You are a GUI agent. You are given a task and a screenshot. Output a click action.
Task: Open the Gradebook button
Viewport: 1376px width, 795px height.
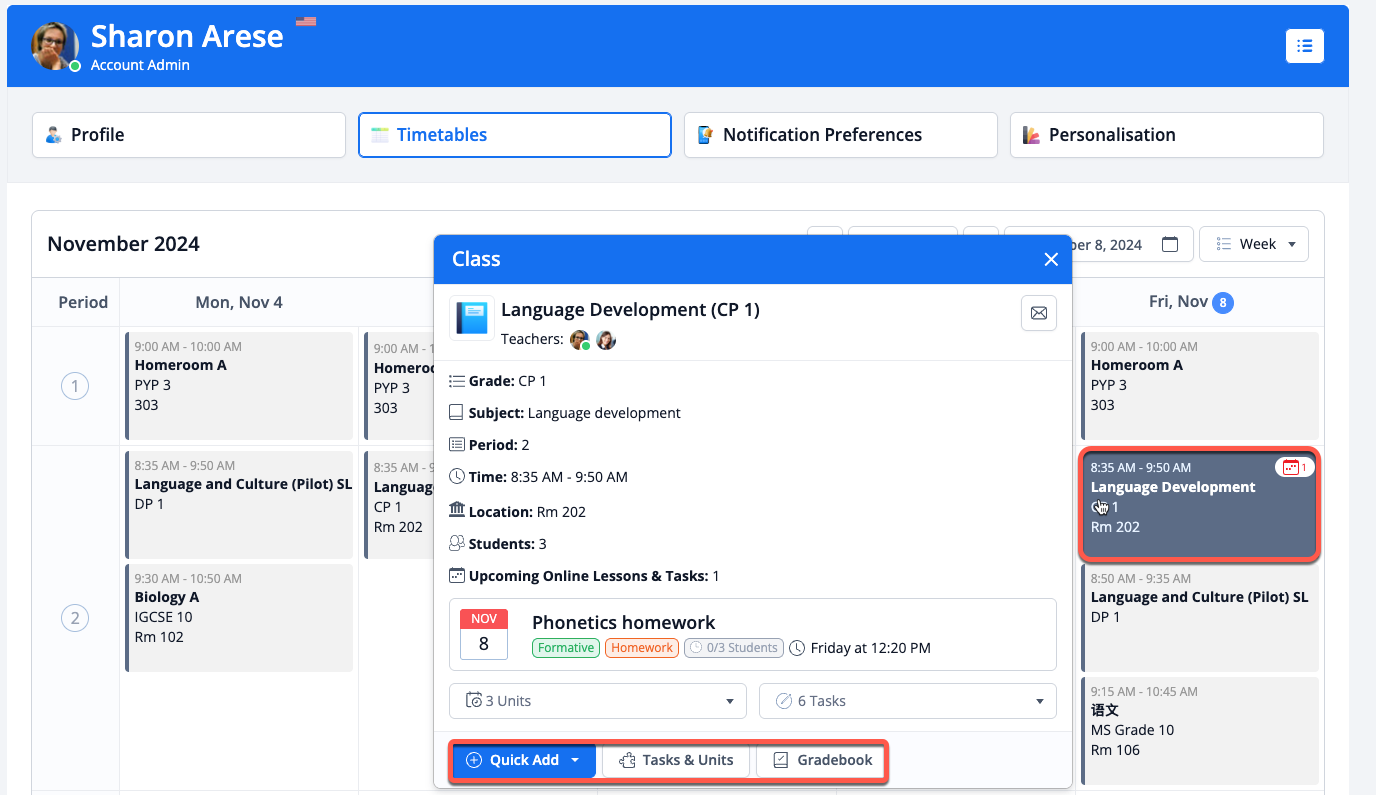tap(822, 761)
